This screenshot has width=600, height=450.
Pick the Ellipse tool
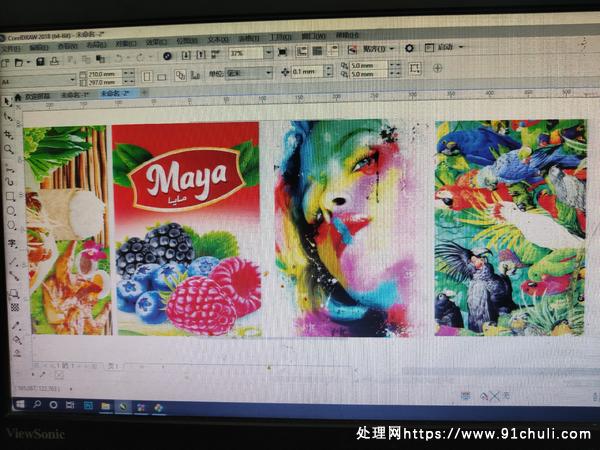[10, 212]
